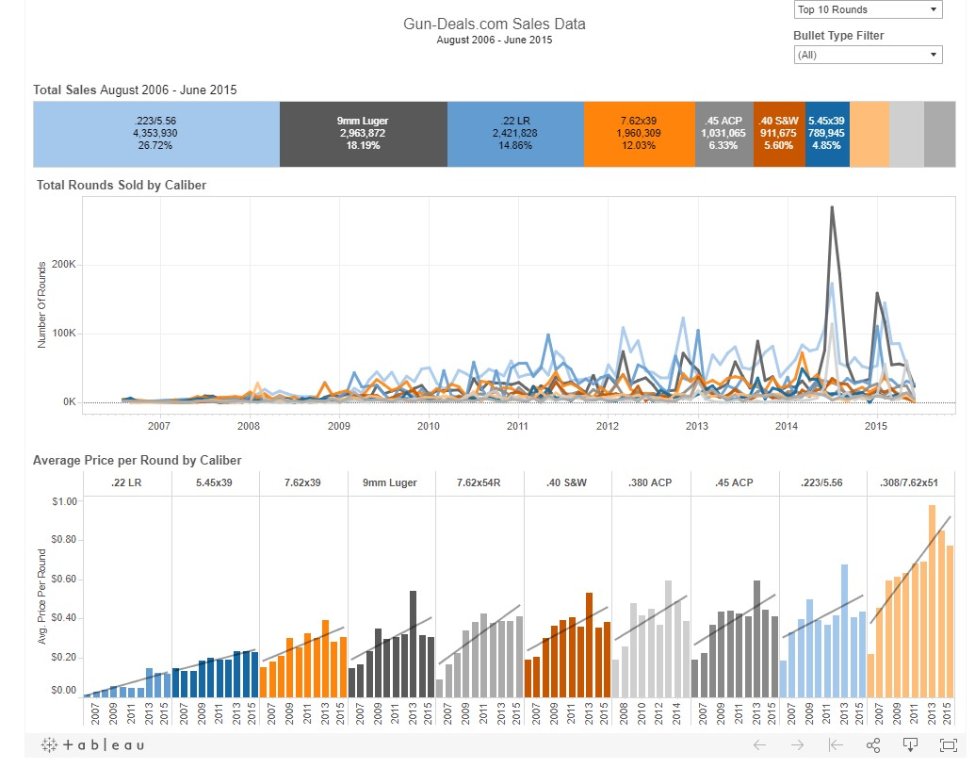The height and width of the screenshot is (768, 975).
Task: Click the Gun-Deals.com Sales Data title
Action: [494, 24]
